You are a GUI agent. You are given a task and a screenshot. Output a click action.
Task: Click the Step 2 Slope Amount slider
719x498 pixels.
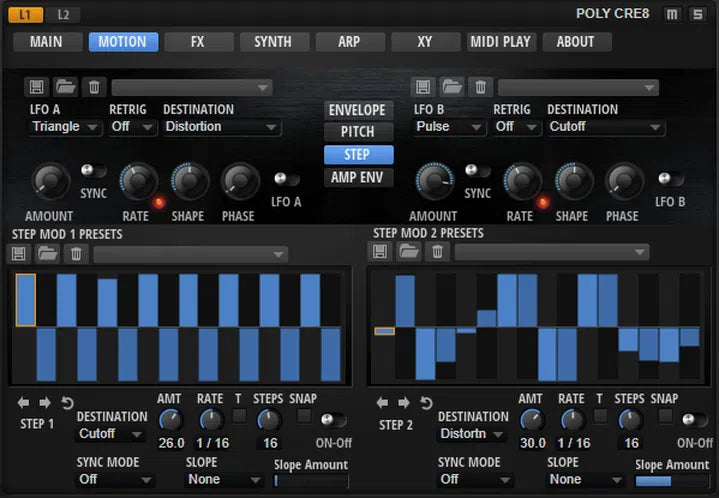pos(672,481)
